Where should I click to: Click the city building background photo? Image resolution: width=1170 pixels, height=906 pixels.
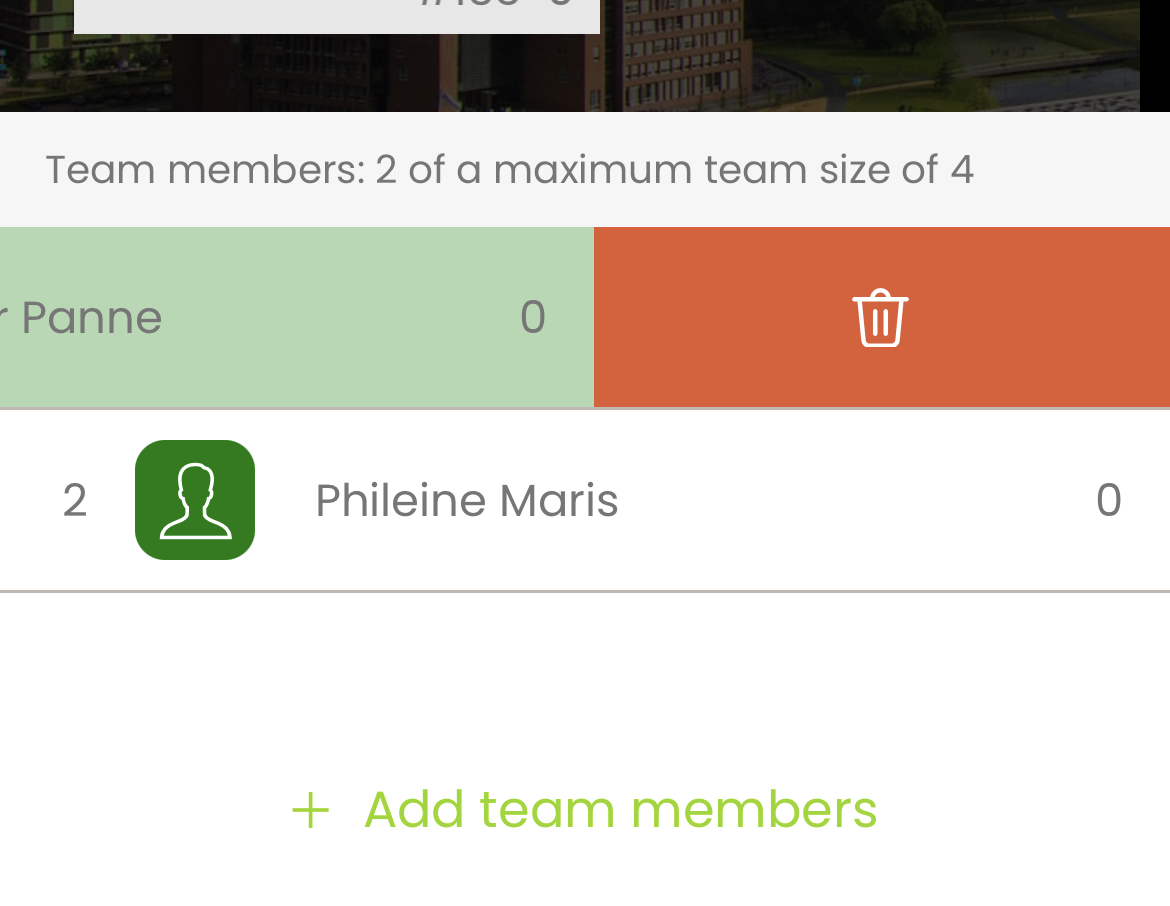pos(866,56)
